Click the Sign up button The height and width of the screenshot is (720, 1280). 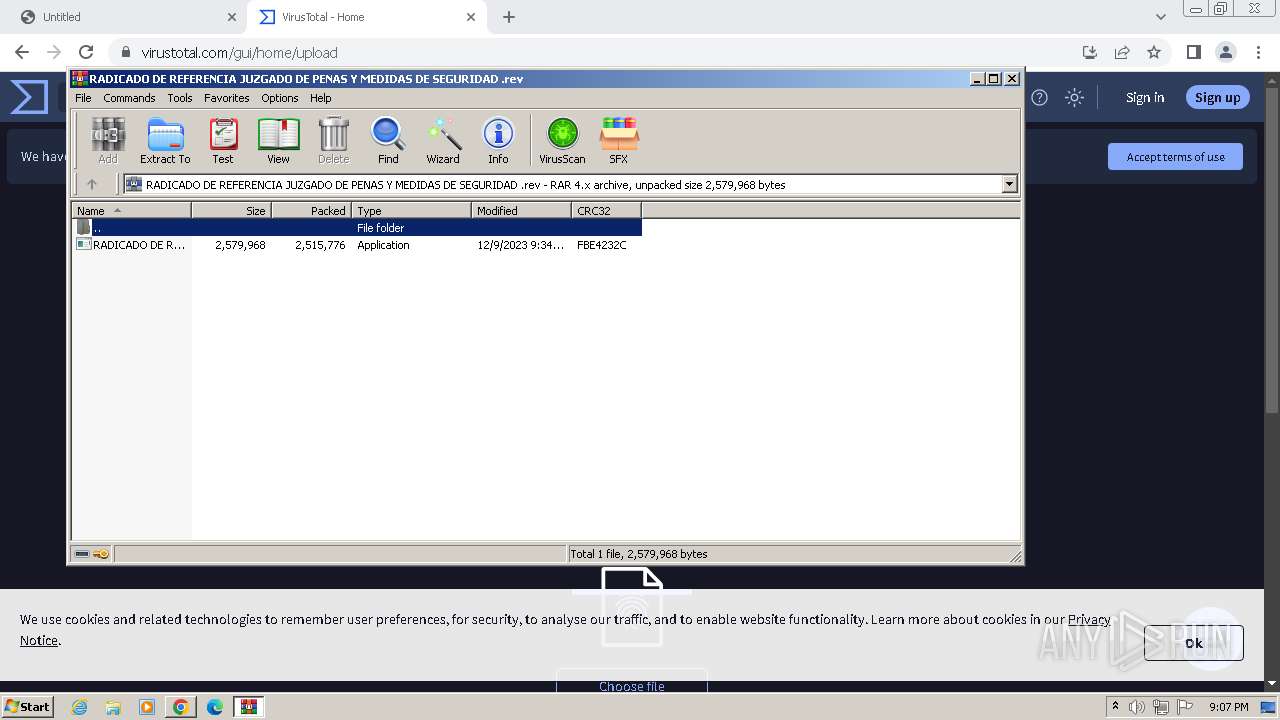coord(1217,97)
